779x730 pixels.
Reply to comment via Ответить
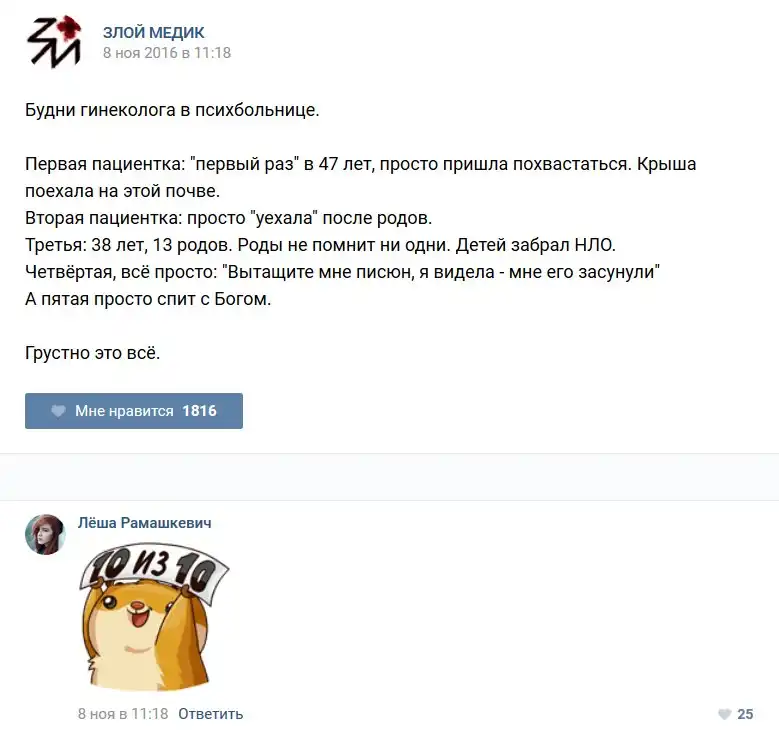[x=211, y=714]
